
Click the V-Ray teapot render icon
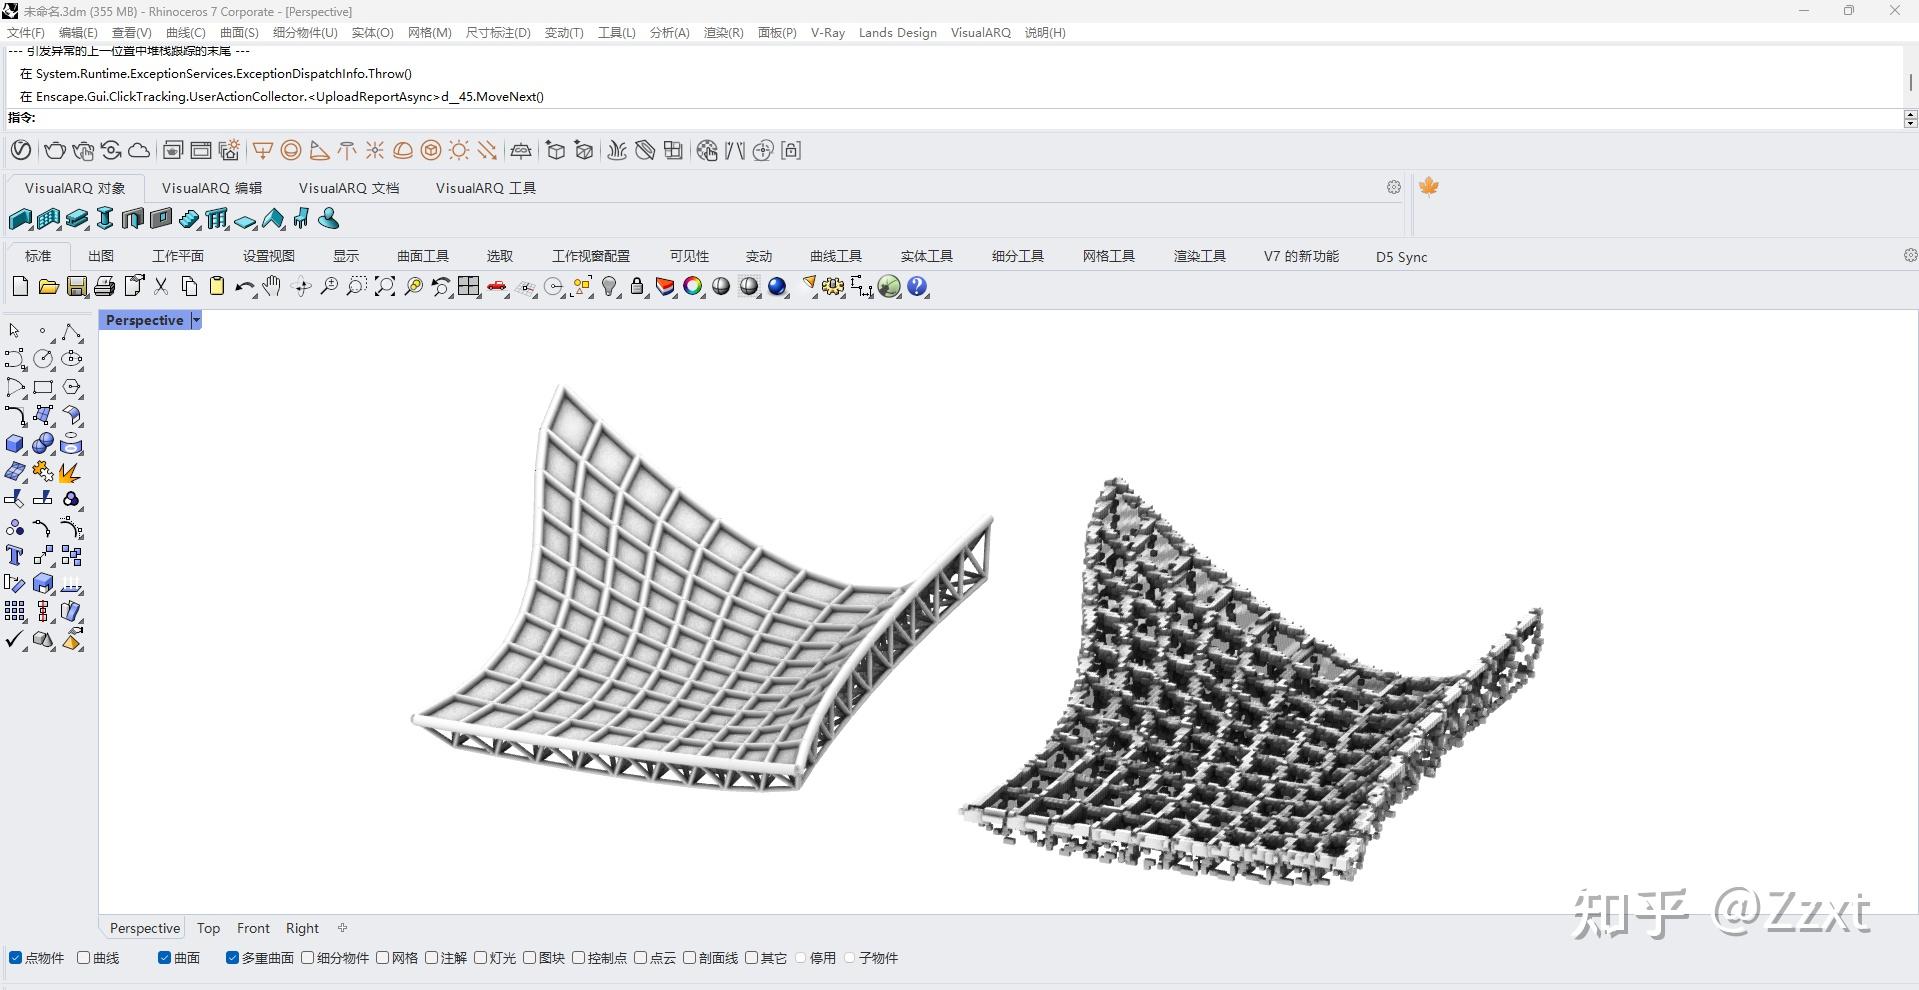[x=55, y=151]
